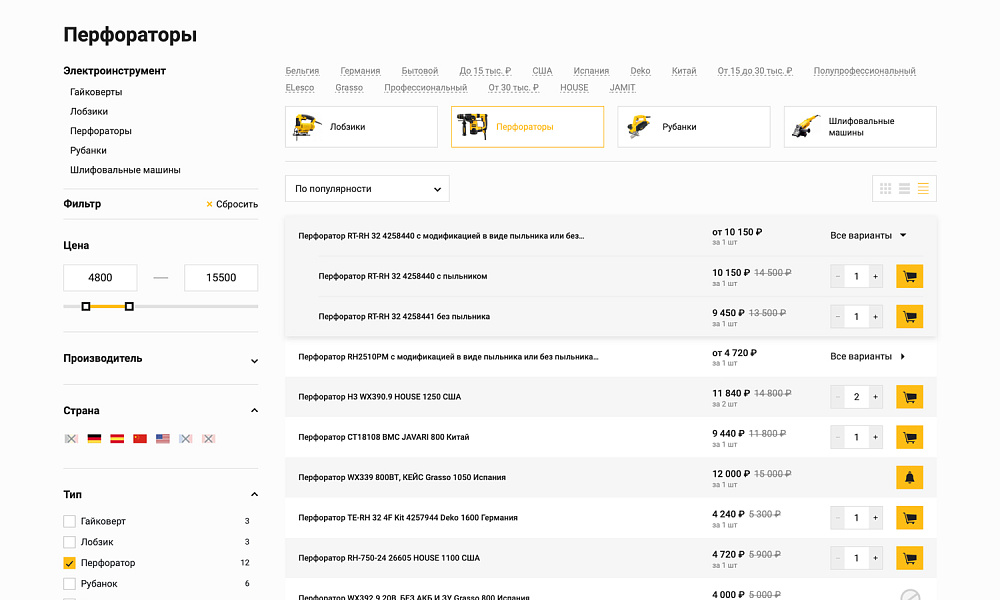1000x600 pixels.
Task: Enable the Гайковерт type filter
Action: tap(68, 520)
